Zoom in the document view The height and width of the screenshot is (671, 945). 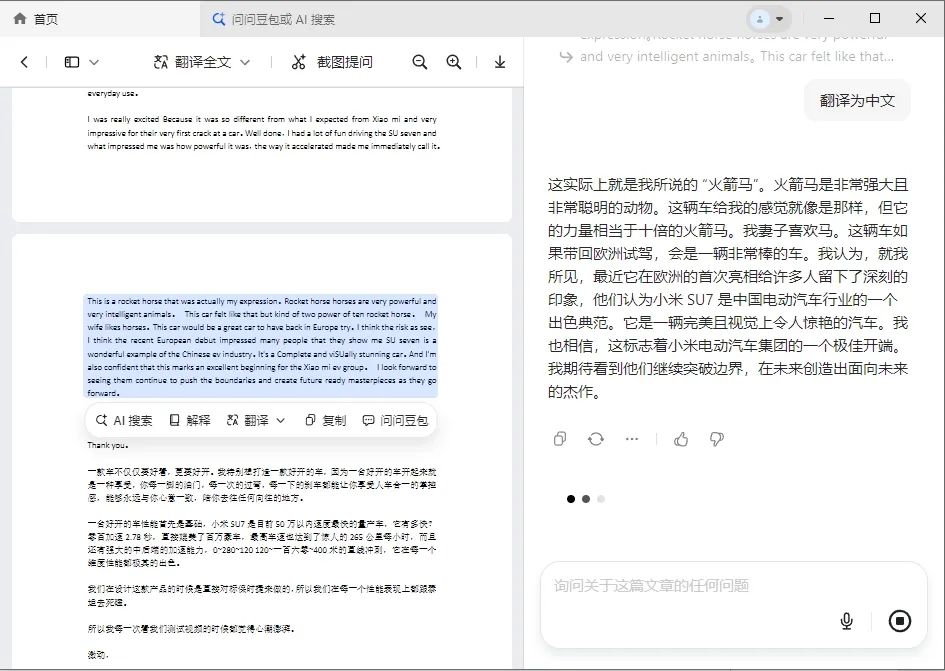(x=454, y=62)
